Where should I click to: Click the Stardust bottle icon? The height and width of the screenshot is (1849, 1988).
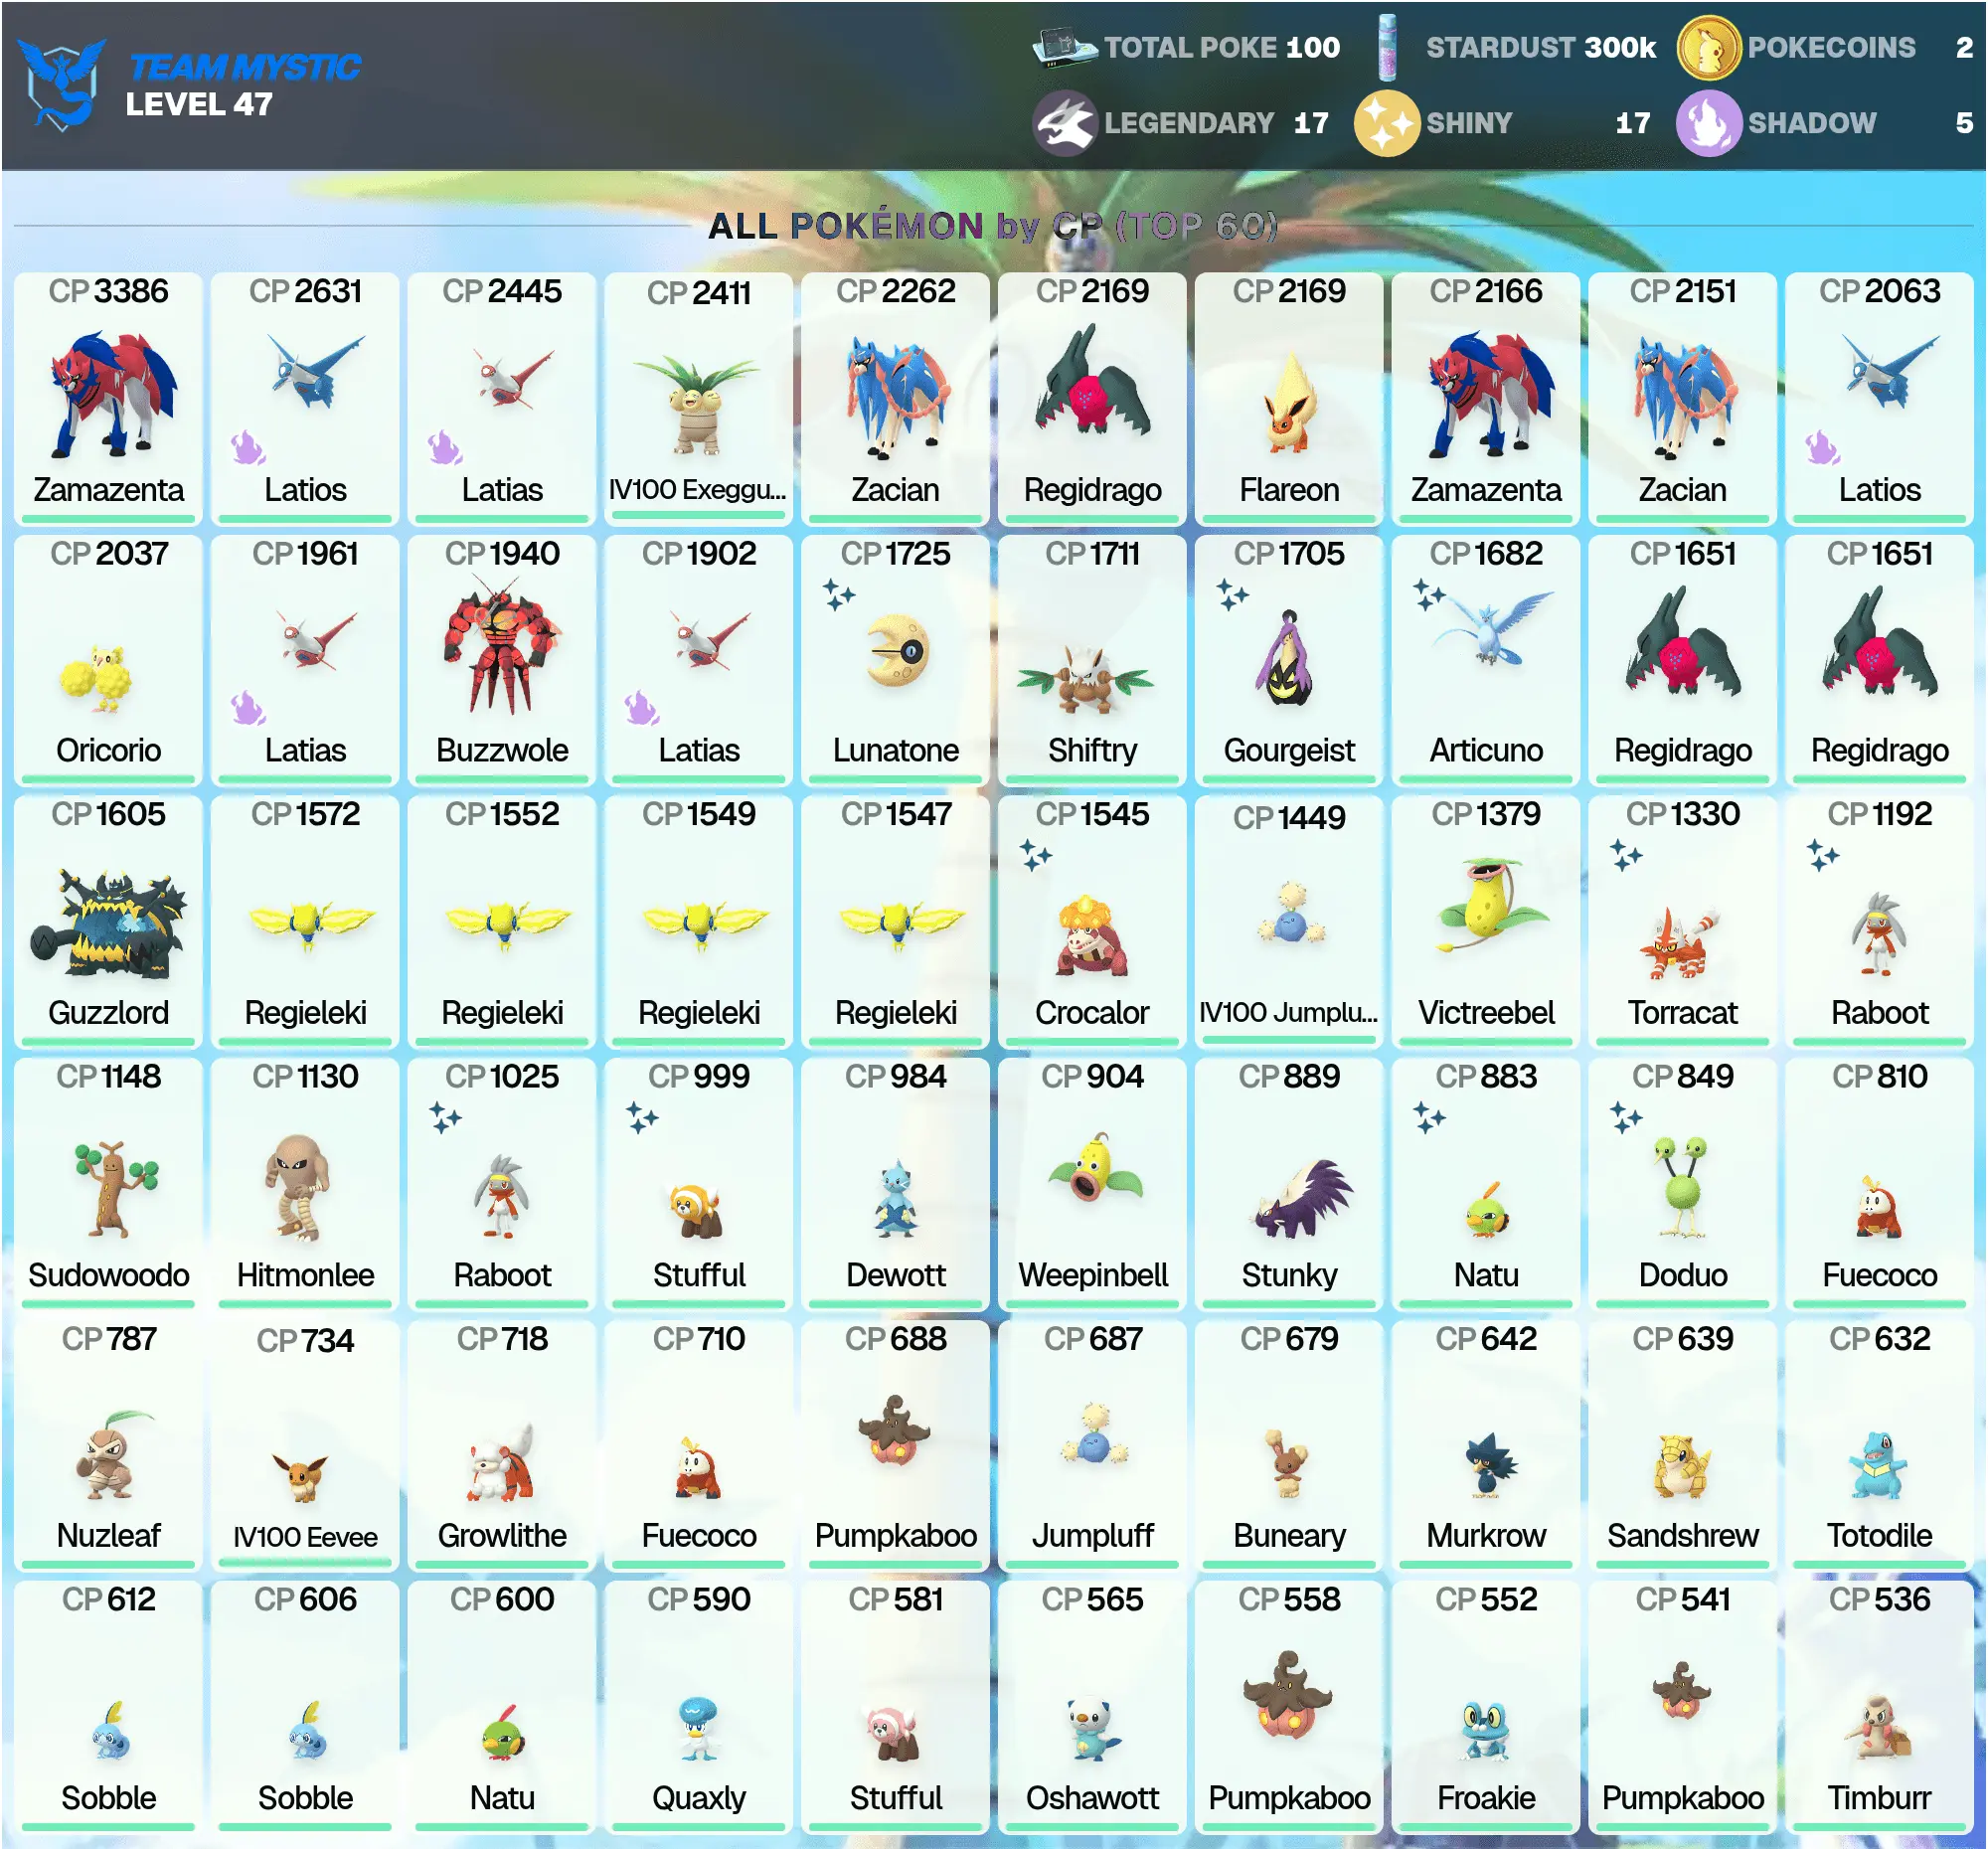click(1386, 47)
